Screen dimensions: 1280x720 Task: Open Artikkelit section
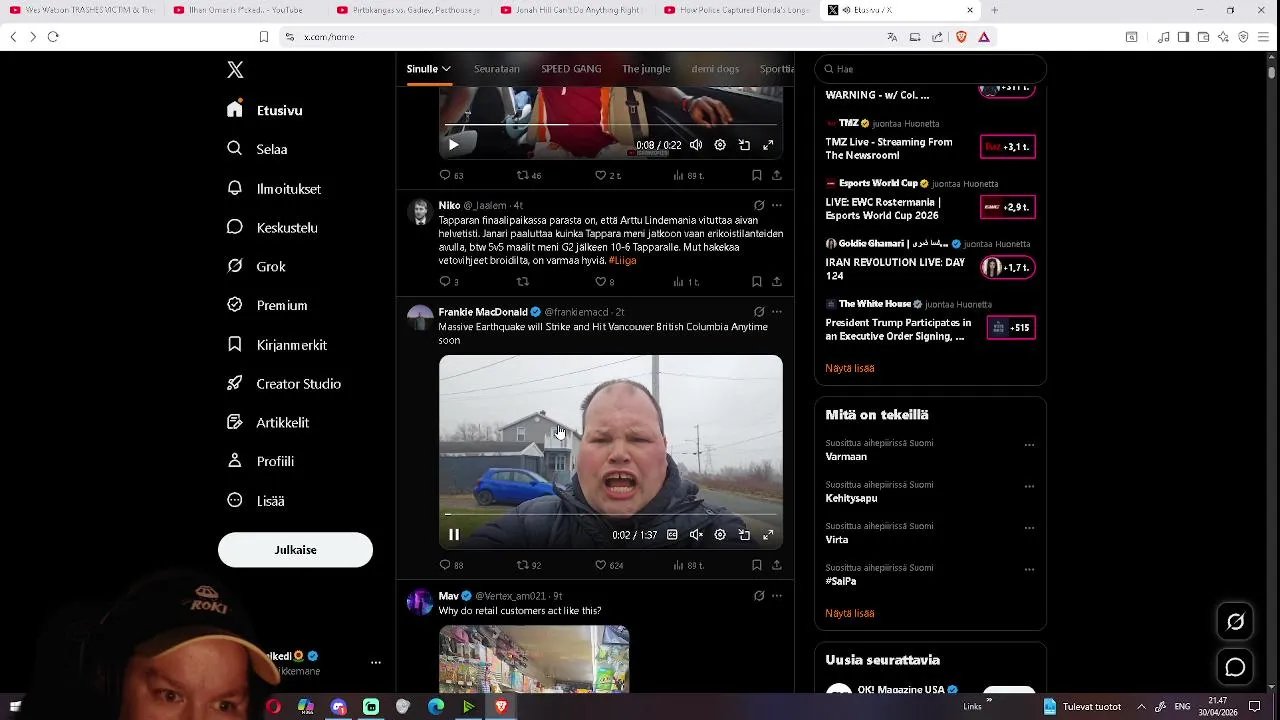coord(269,422)
